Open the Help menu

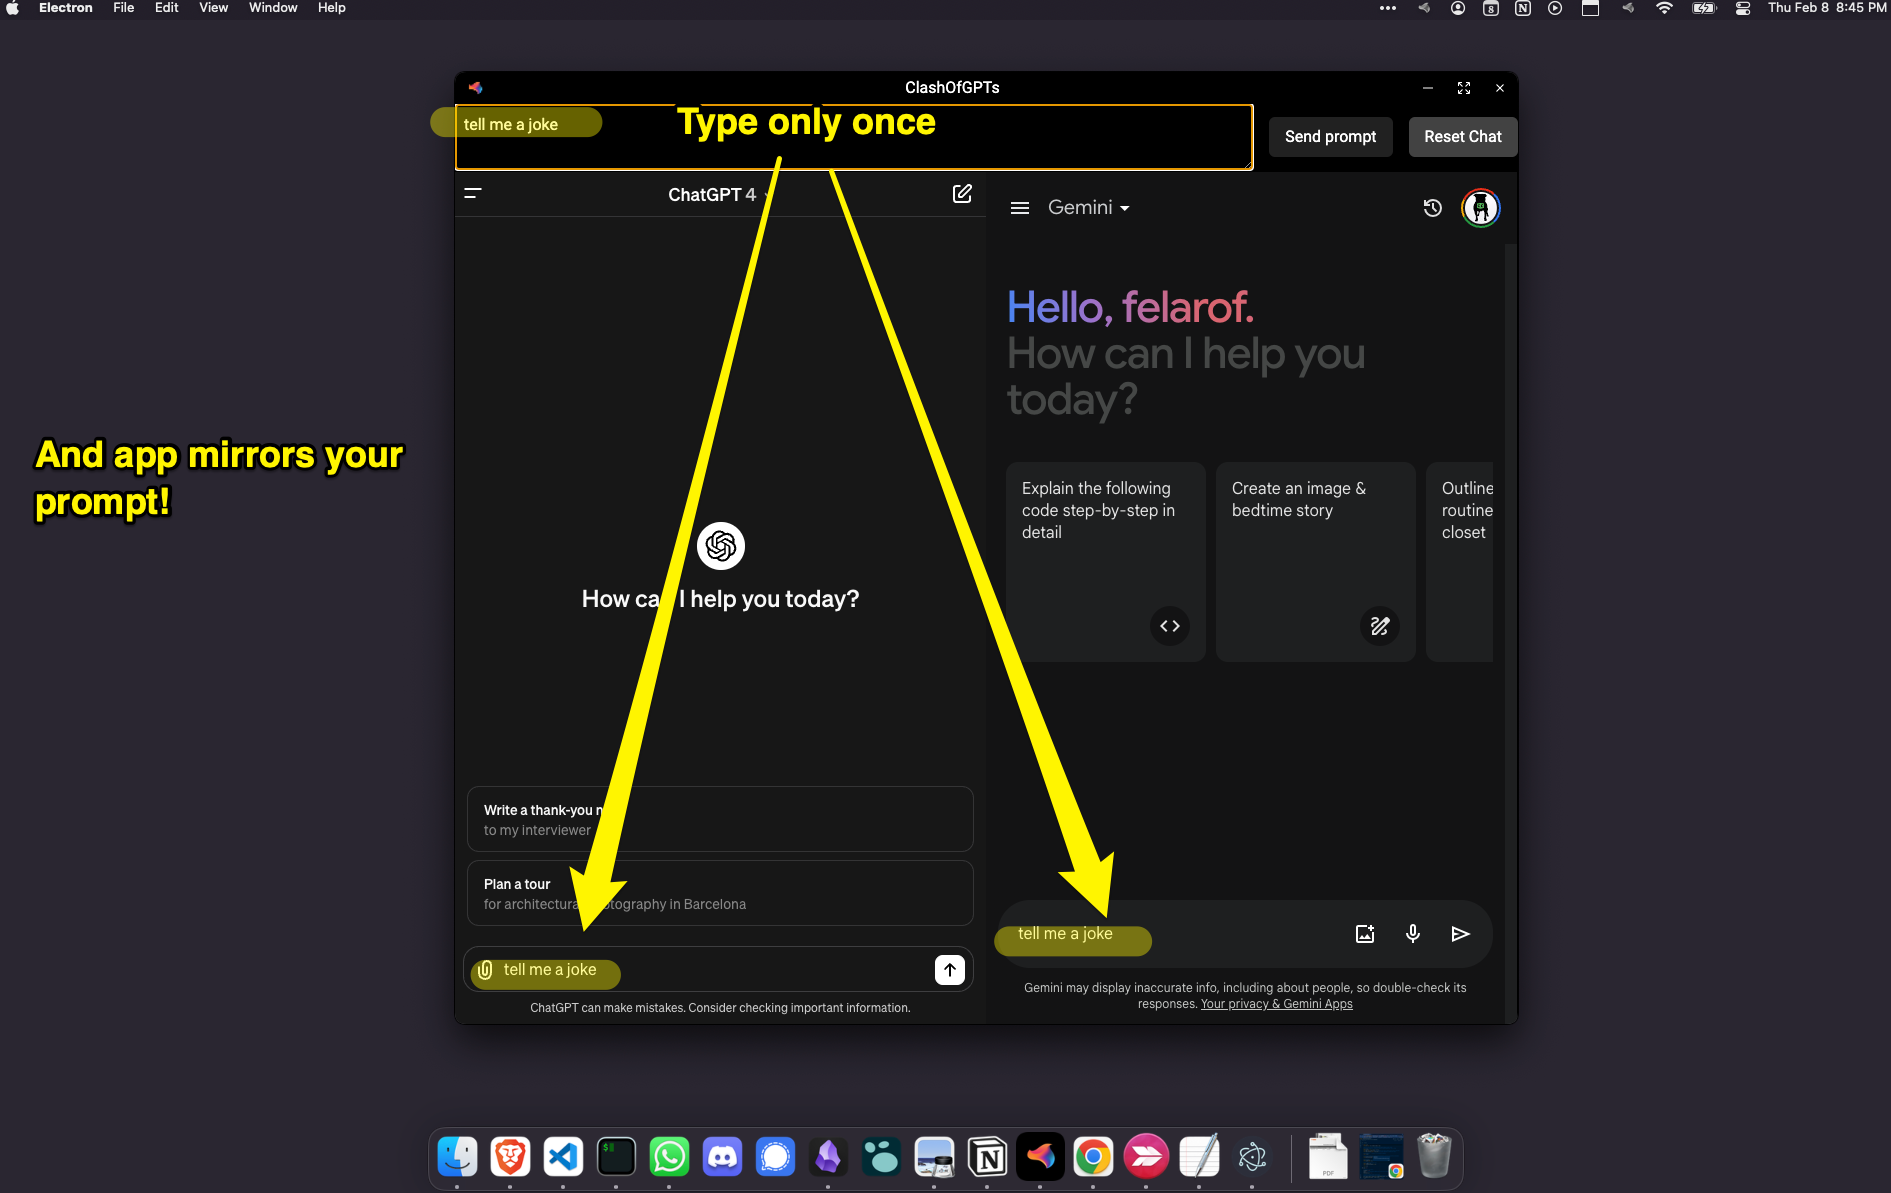[331, 8]
